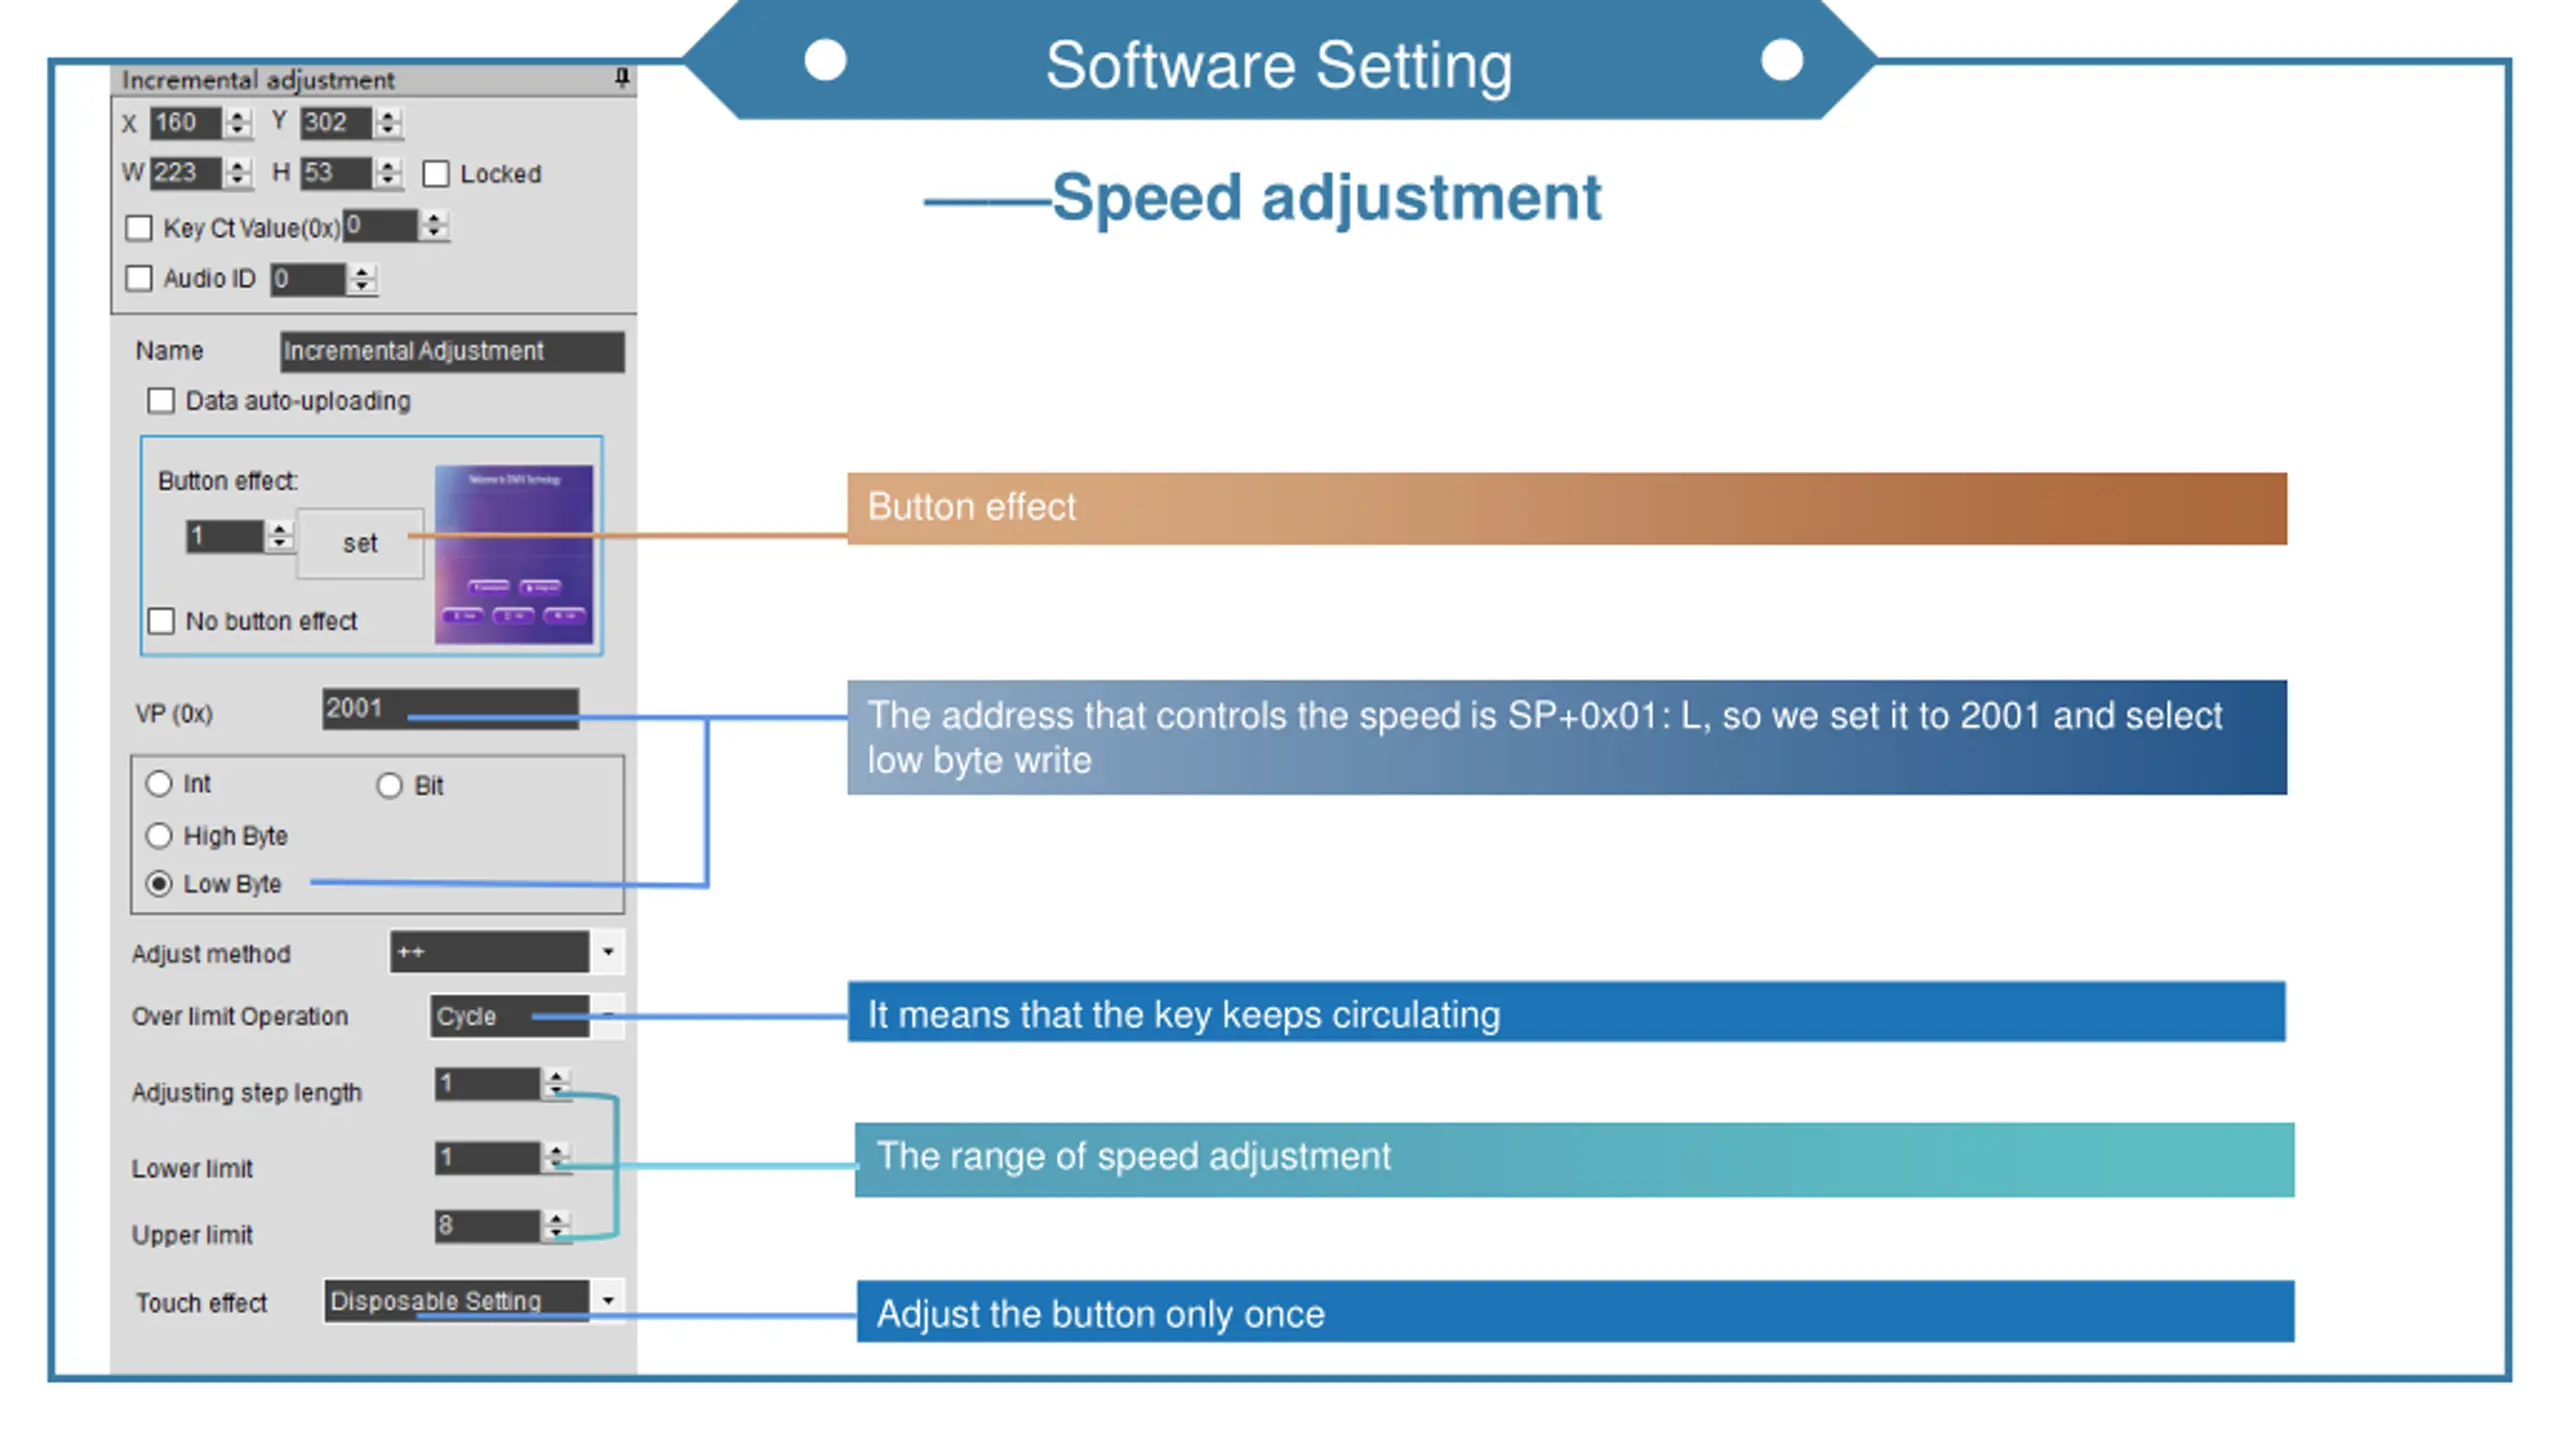Click the Upper limit value field
This screenshot has width=2560, height=1440.
[x=488, y=1226]
